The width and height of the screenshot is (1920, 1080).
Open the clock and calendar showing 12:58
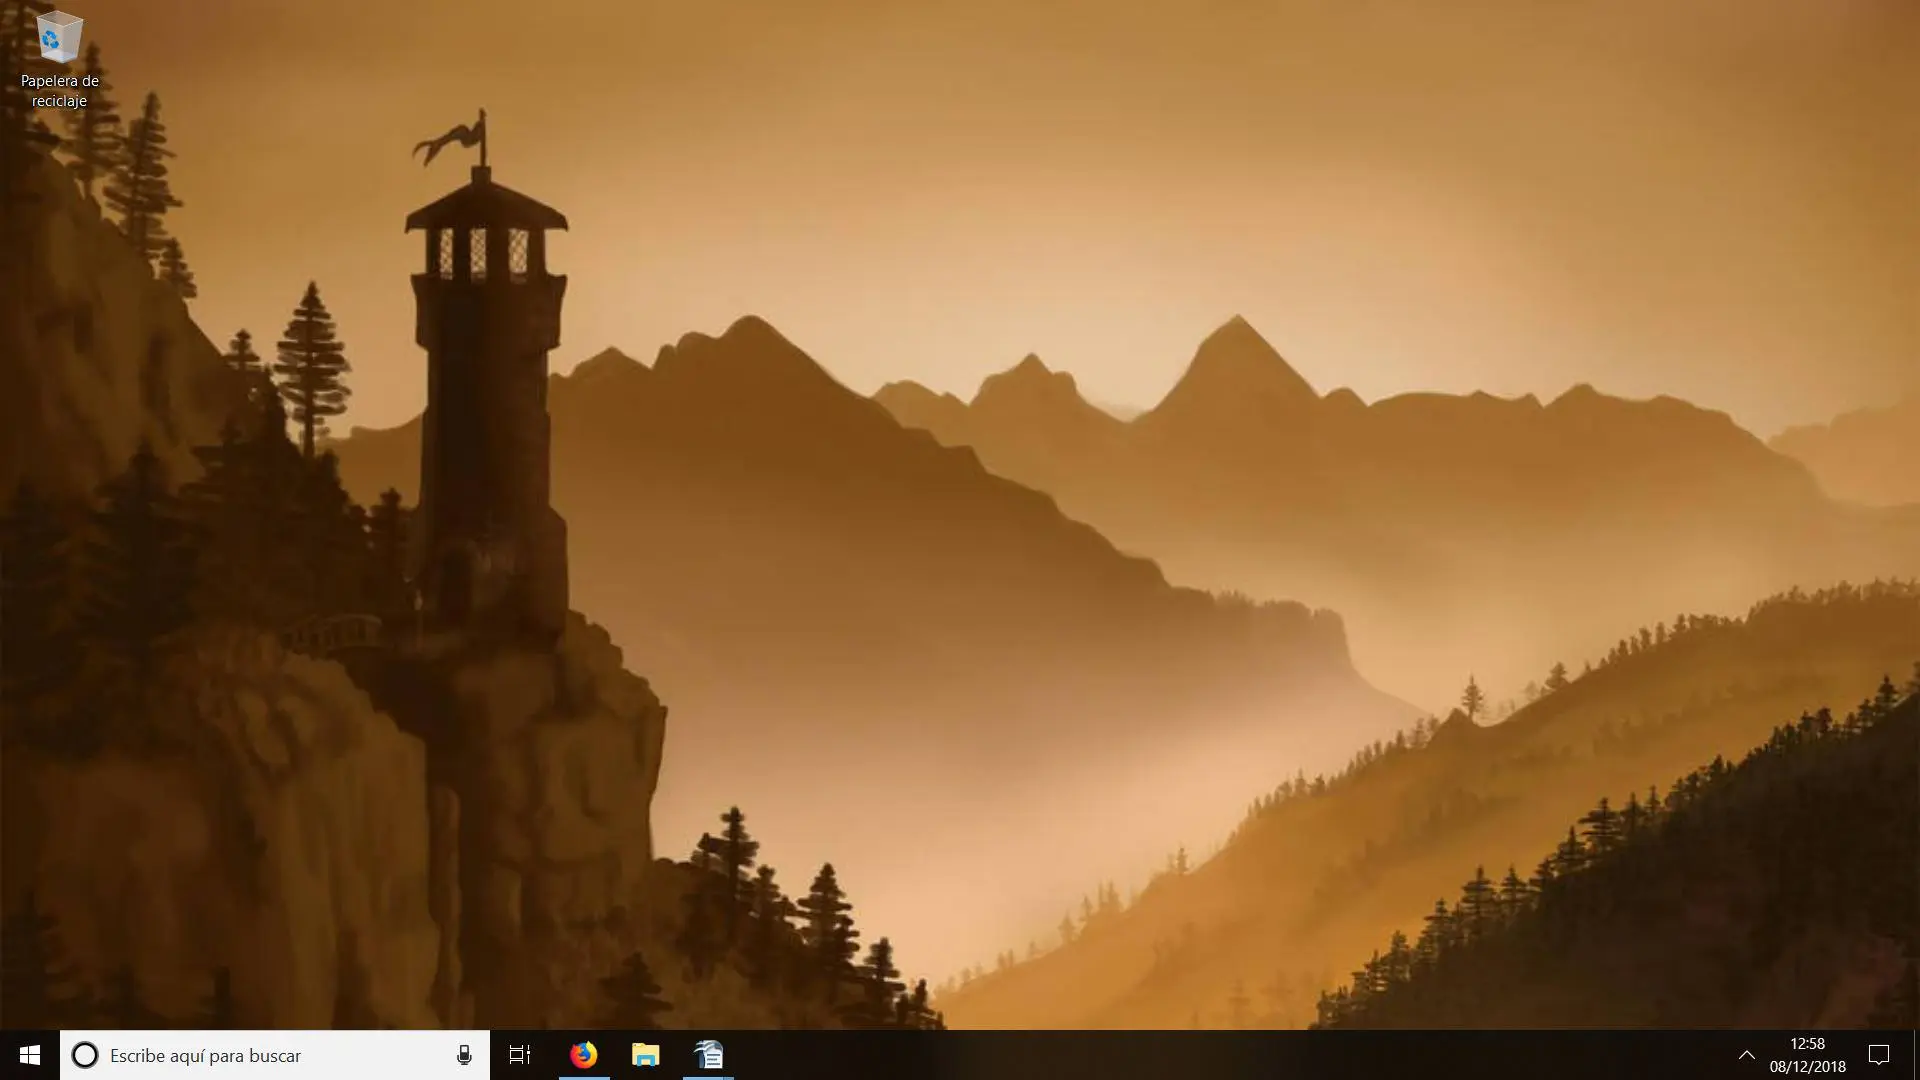click(1807, 1055)
